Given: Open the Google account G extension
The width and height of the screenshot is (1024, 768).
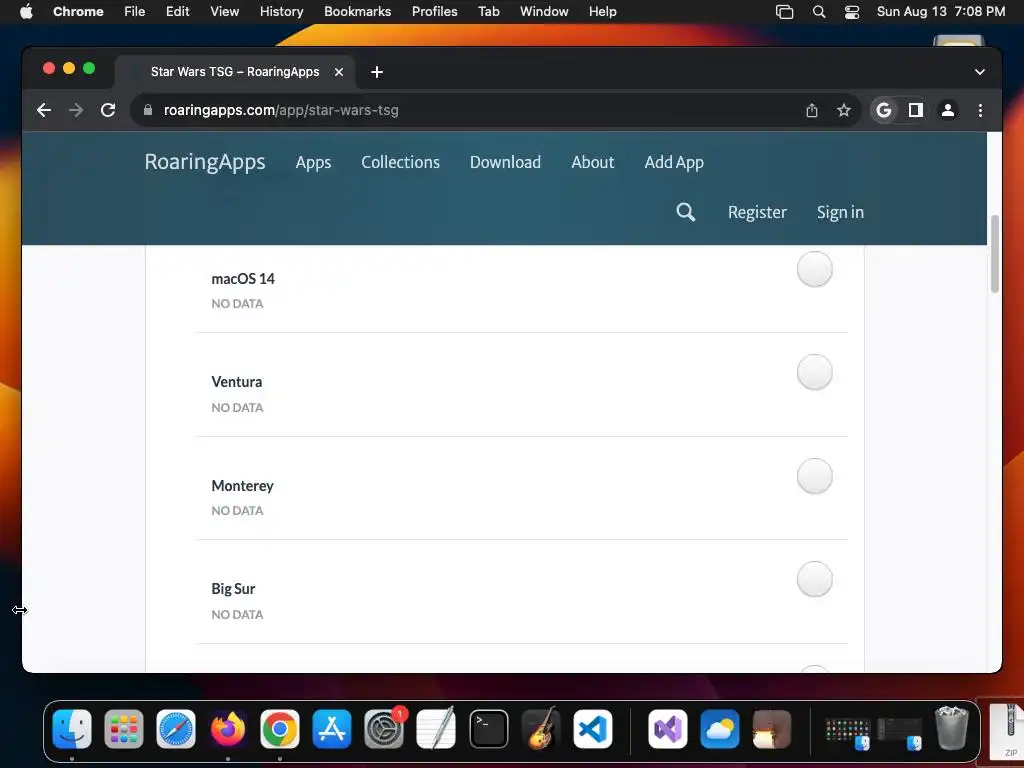Looking at the screenshot, I should (884, 110).
